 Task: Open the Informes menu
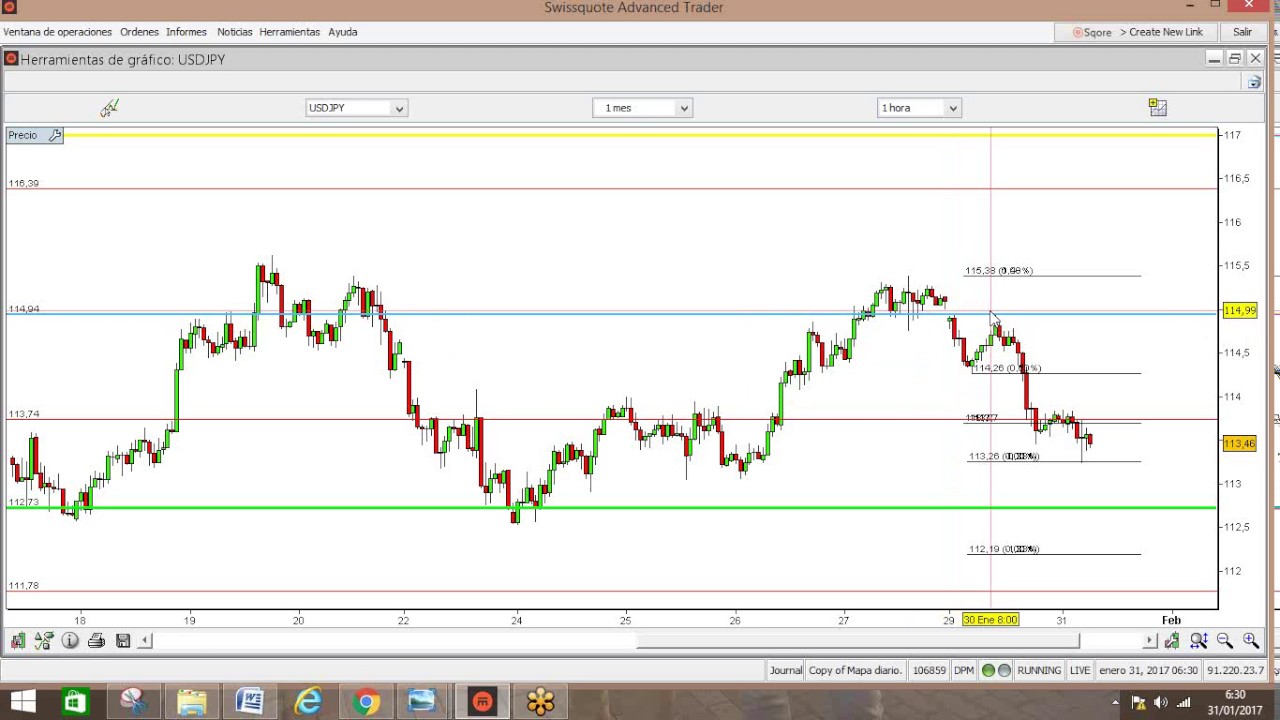tap(186, 32)
